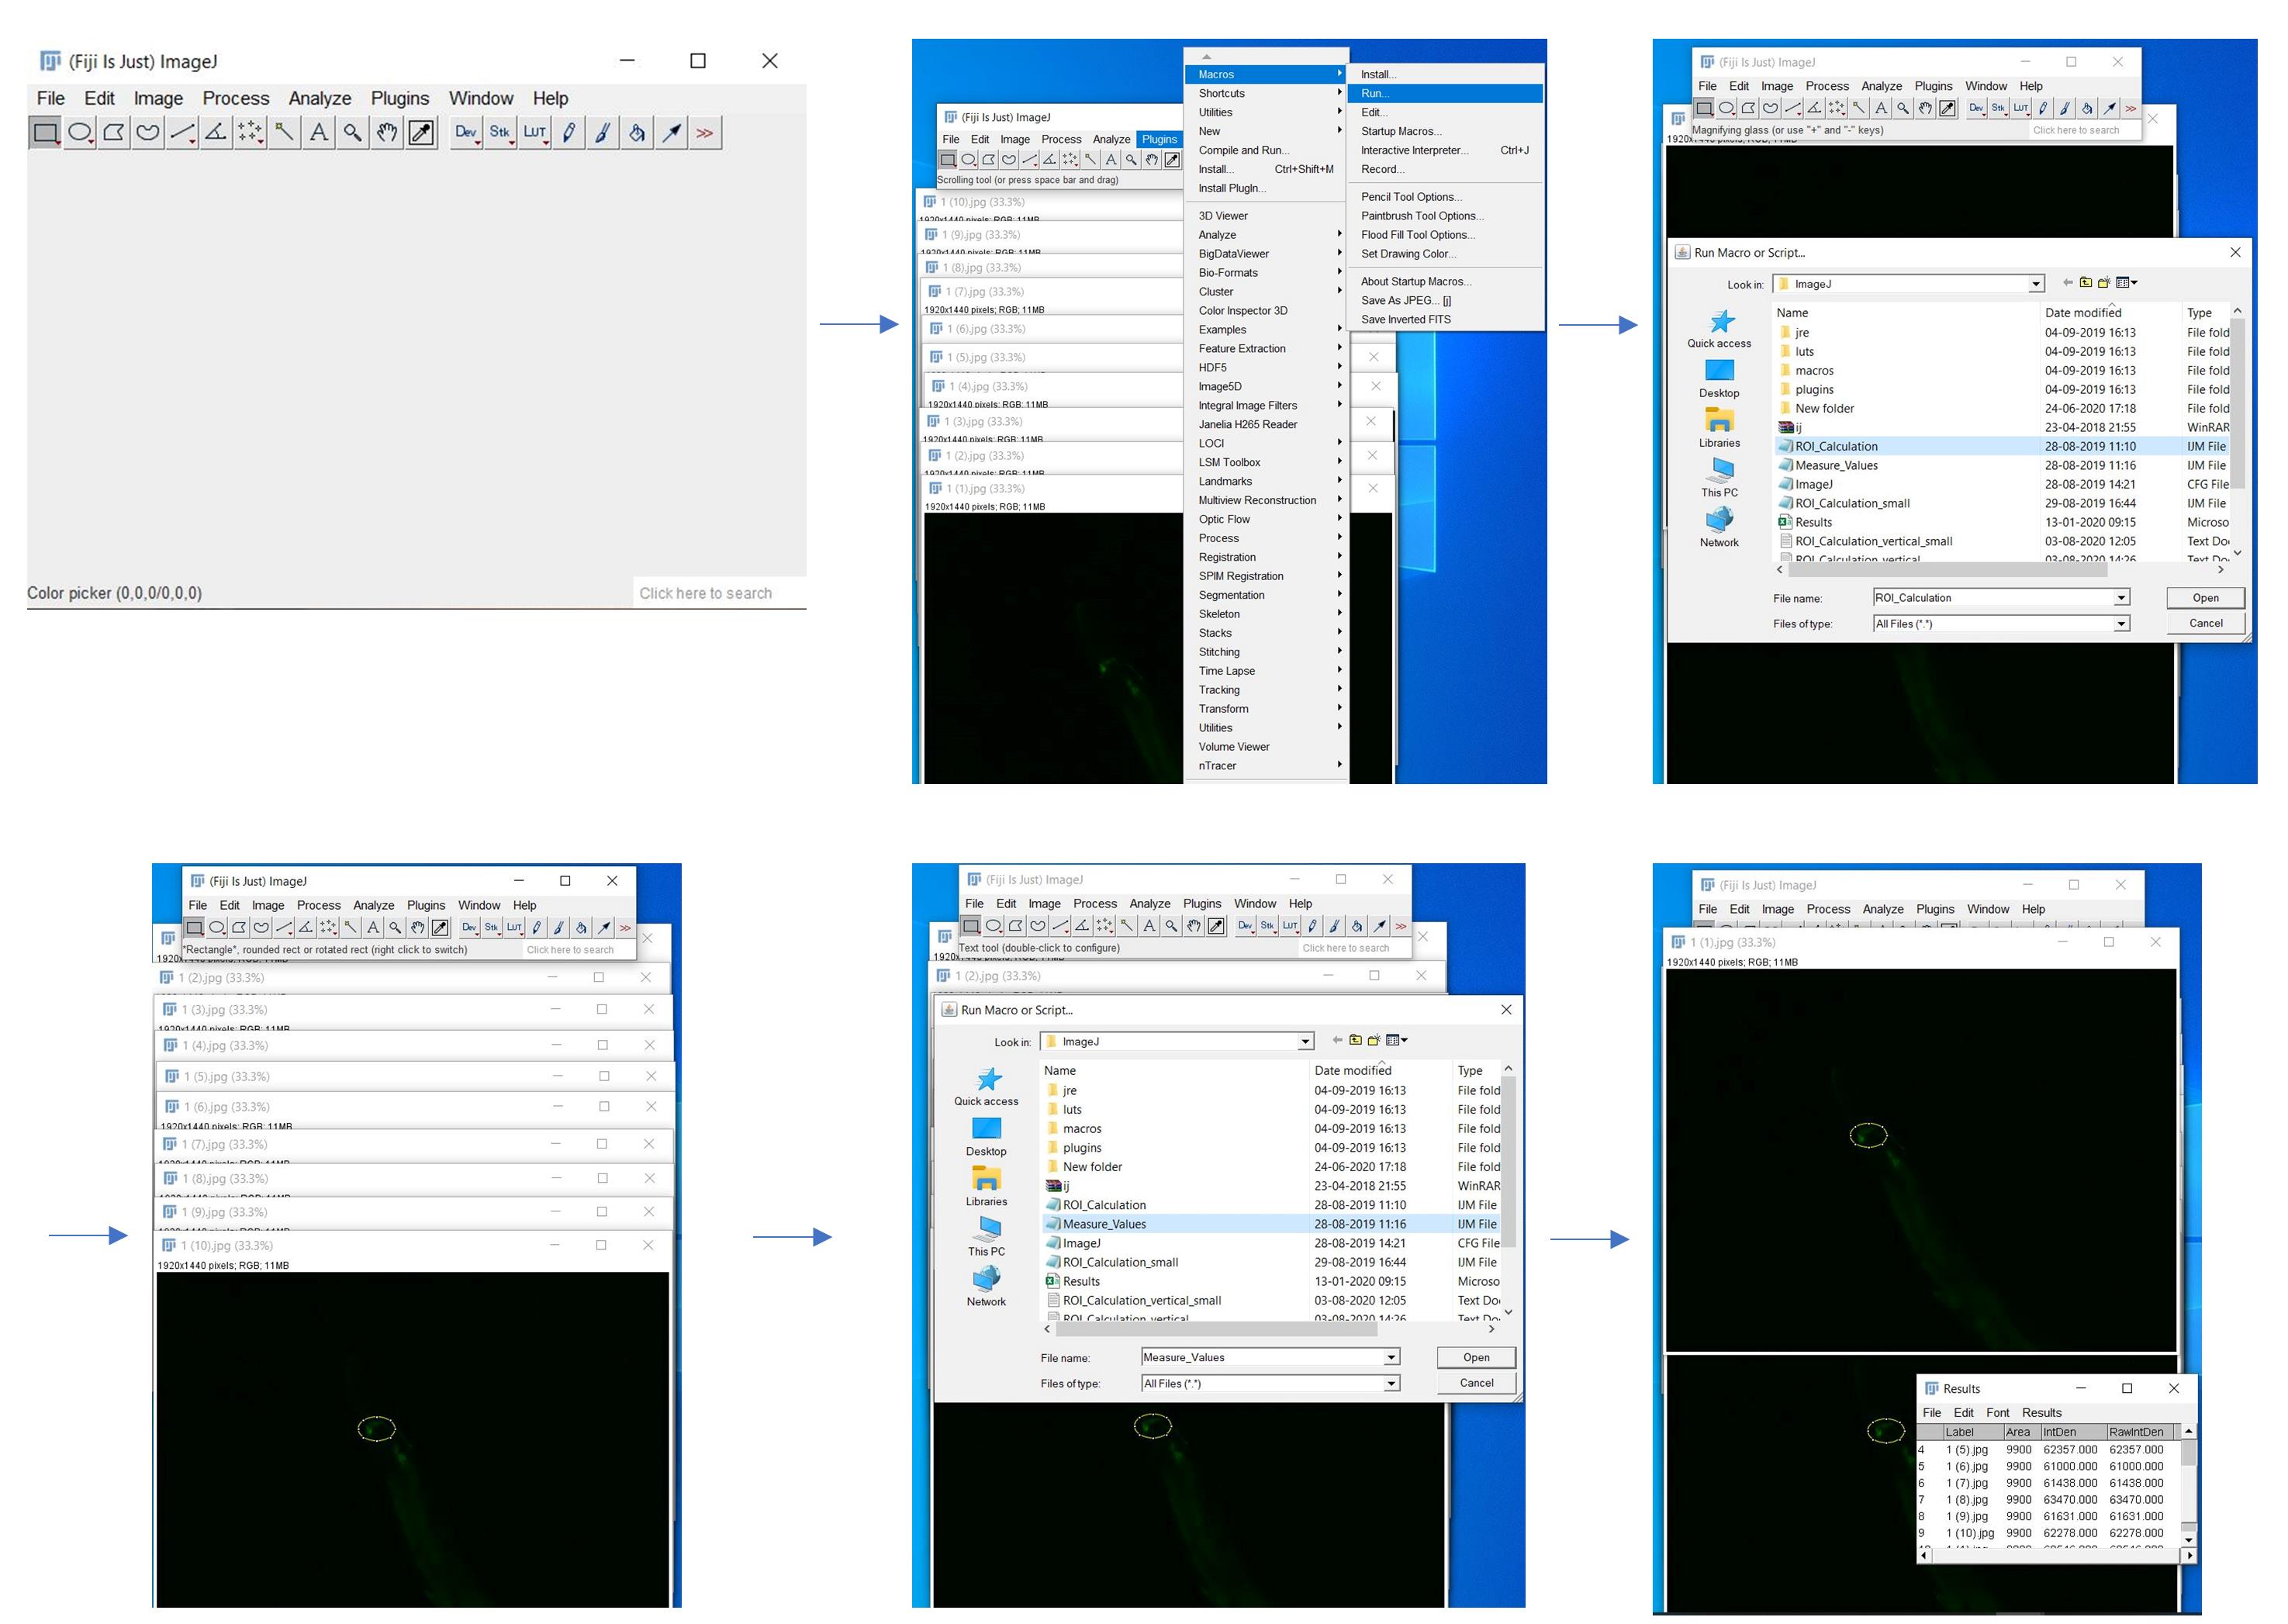Select Text 'A' tool in Color picker status ImageJ window
Image resolution: width=2288 pixels, height=1624 pixels.
318,132
